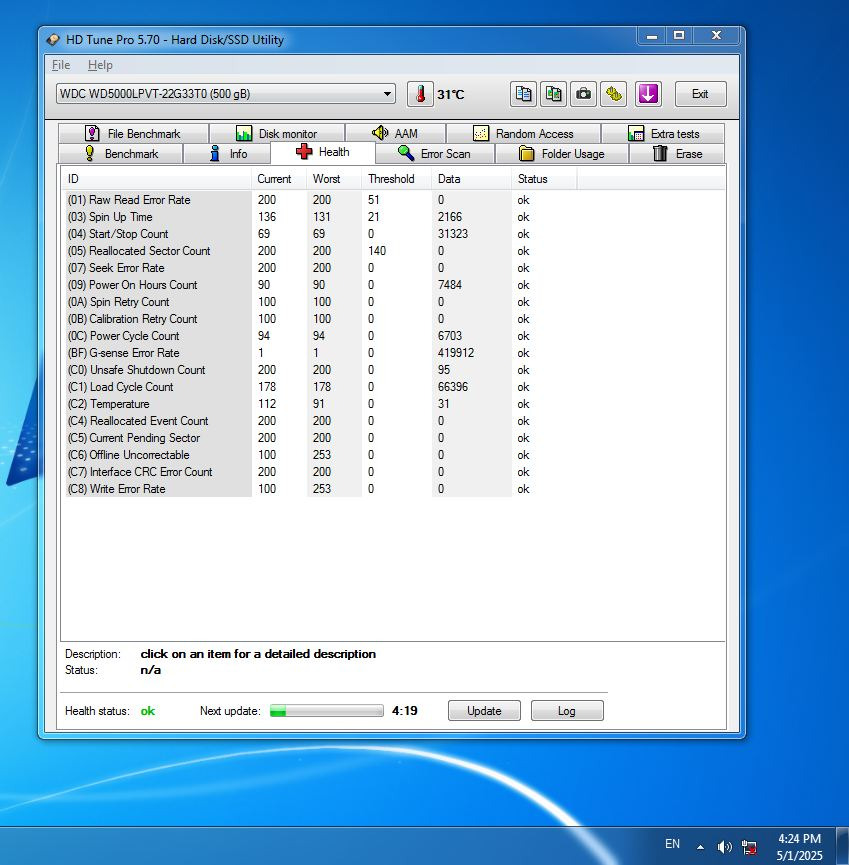This screenshot has height=865, width=849.
Task: Click the ID column header
Action: 156,179
